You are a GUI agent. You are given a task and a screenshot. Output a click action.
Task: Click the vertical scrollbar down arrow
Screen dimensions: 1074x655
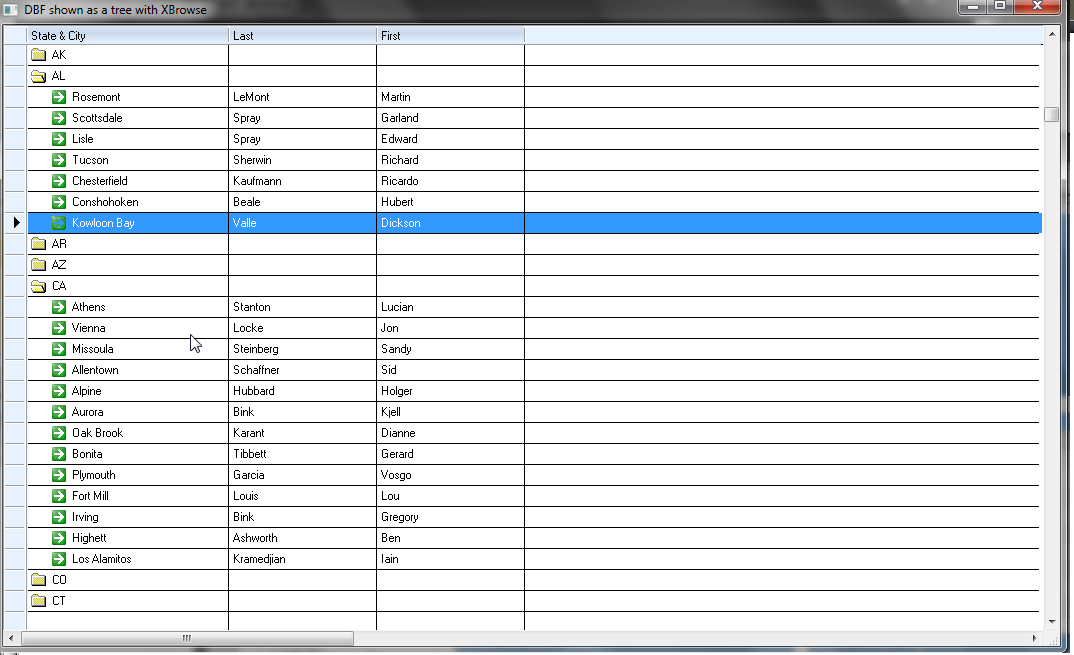pyautogui.click(x=1051, y=622)
